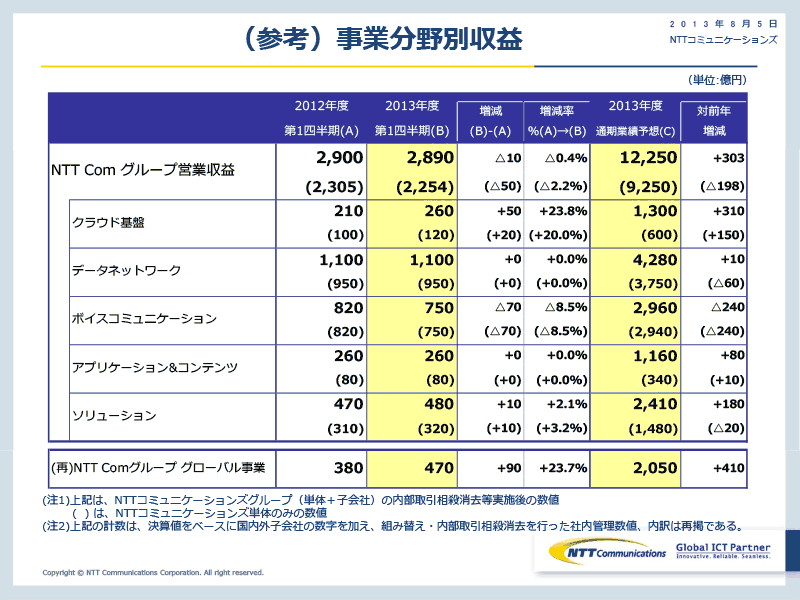Click footnote 注1 first line
Viewport: 800px width, 600px height.
[x=301, y=500]
